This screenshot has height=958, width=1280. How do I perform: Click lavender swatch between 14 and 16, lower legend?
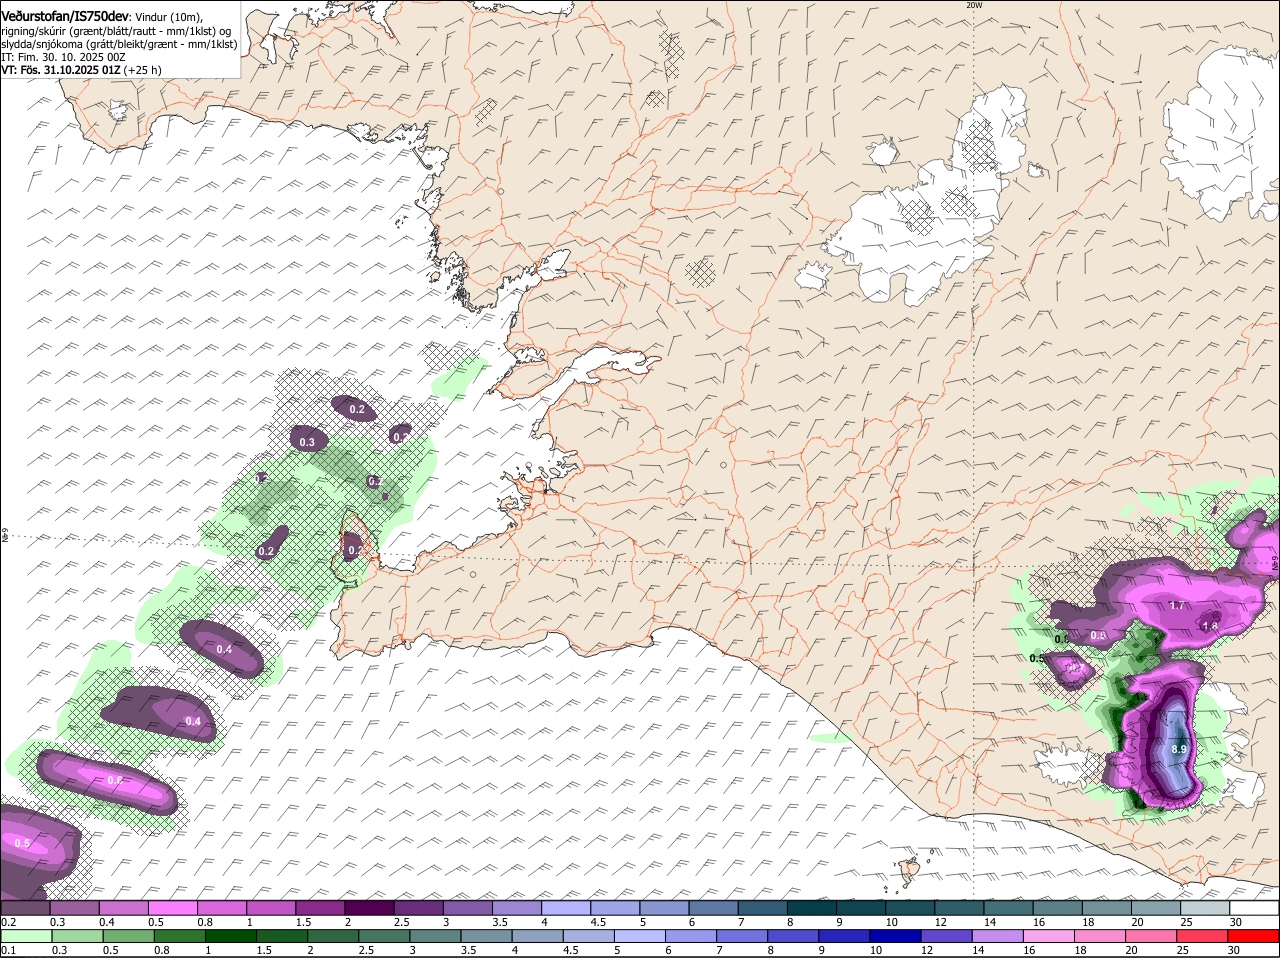pos(997,936)
